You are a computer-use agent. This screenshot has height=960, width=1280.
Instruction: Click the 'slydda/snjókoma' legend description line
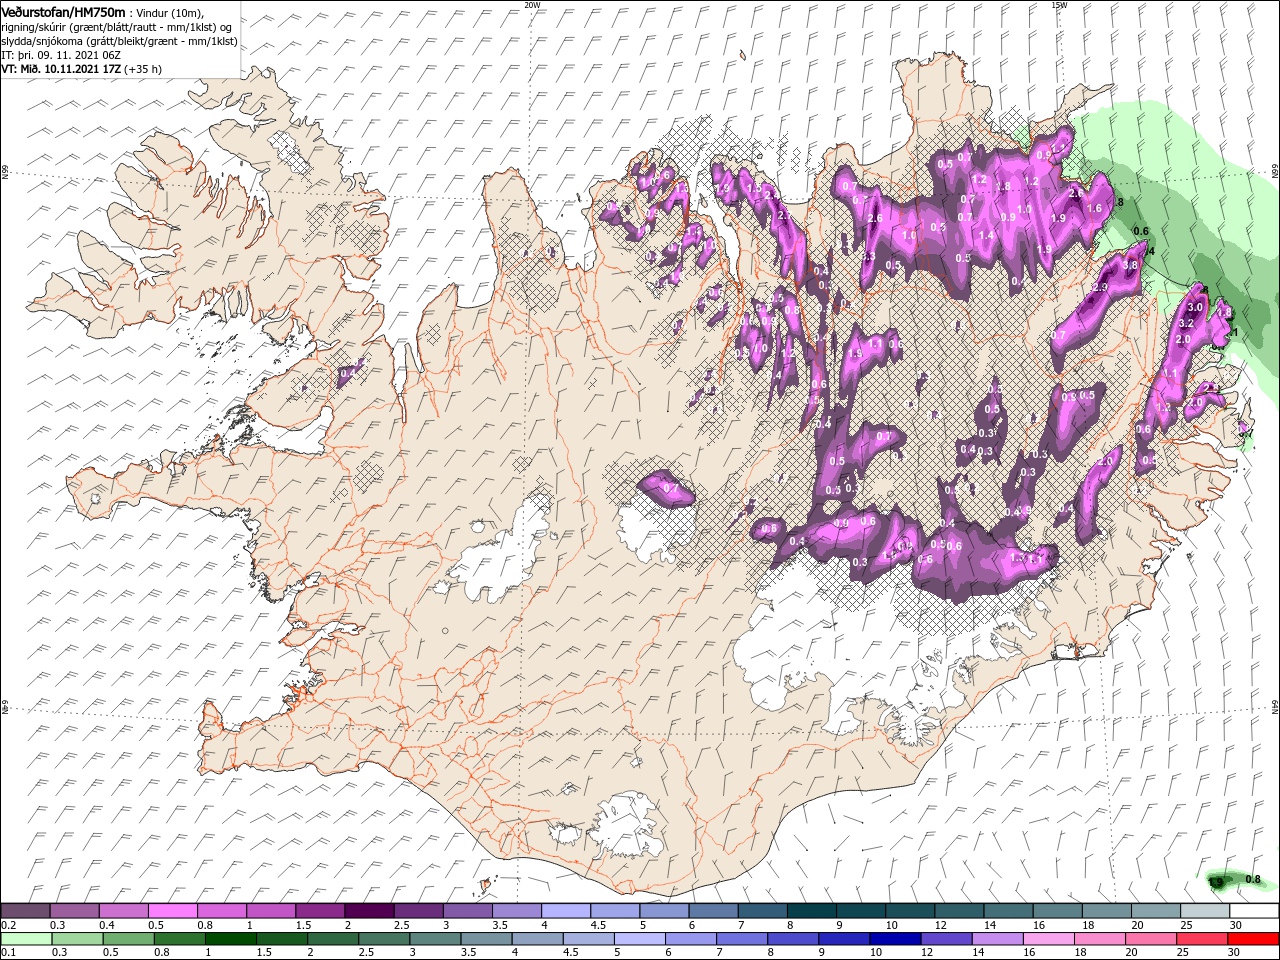[x=119, y=41]
